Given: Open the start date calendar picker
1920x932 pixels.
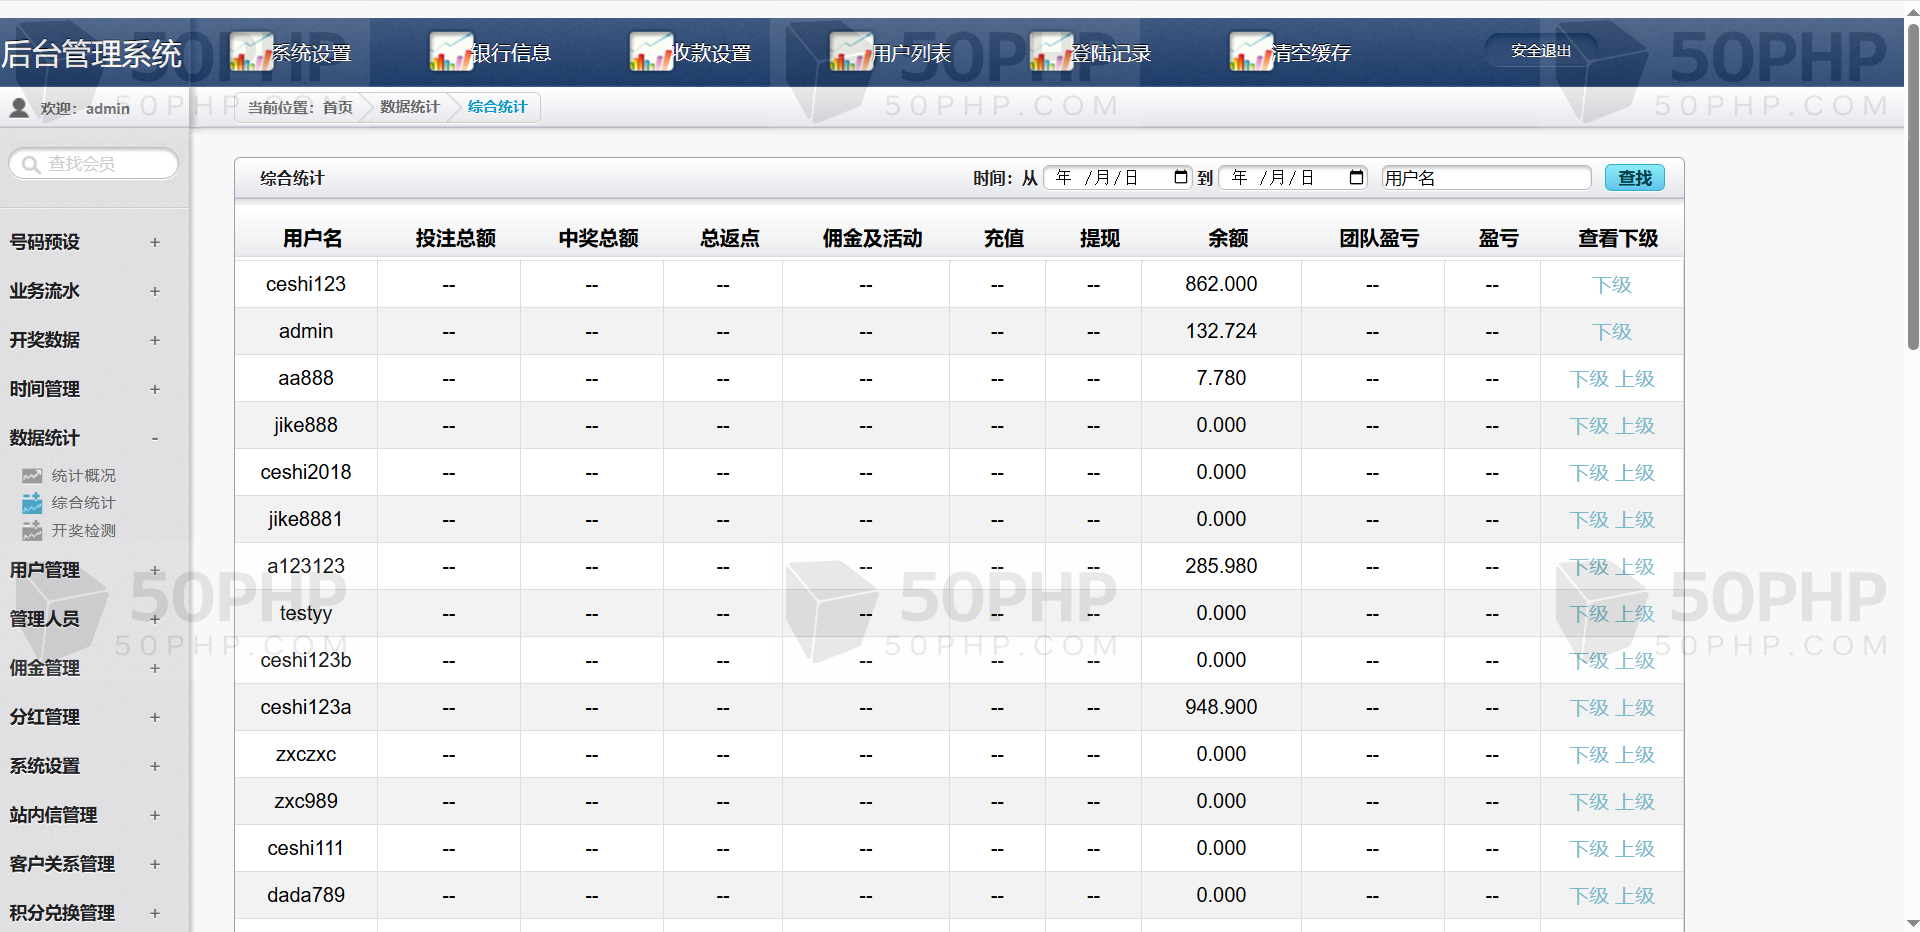Looking at the screenshot, I should coord(1180,178).
